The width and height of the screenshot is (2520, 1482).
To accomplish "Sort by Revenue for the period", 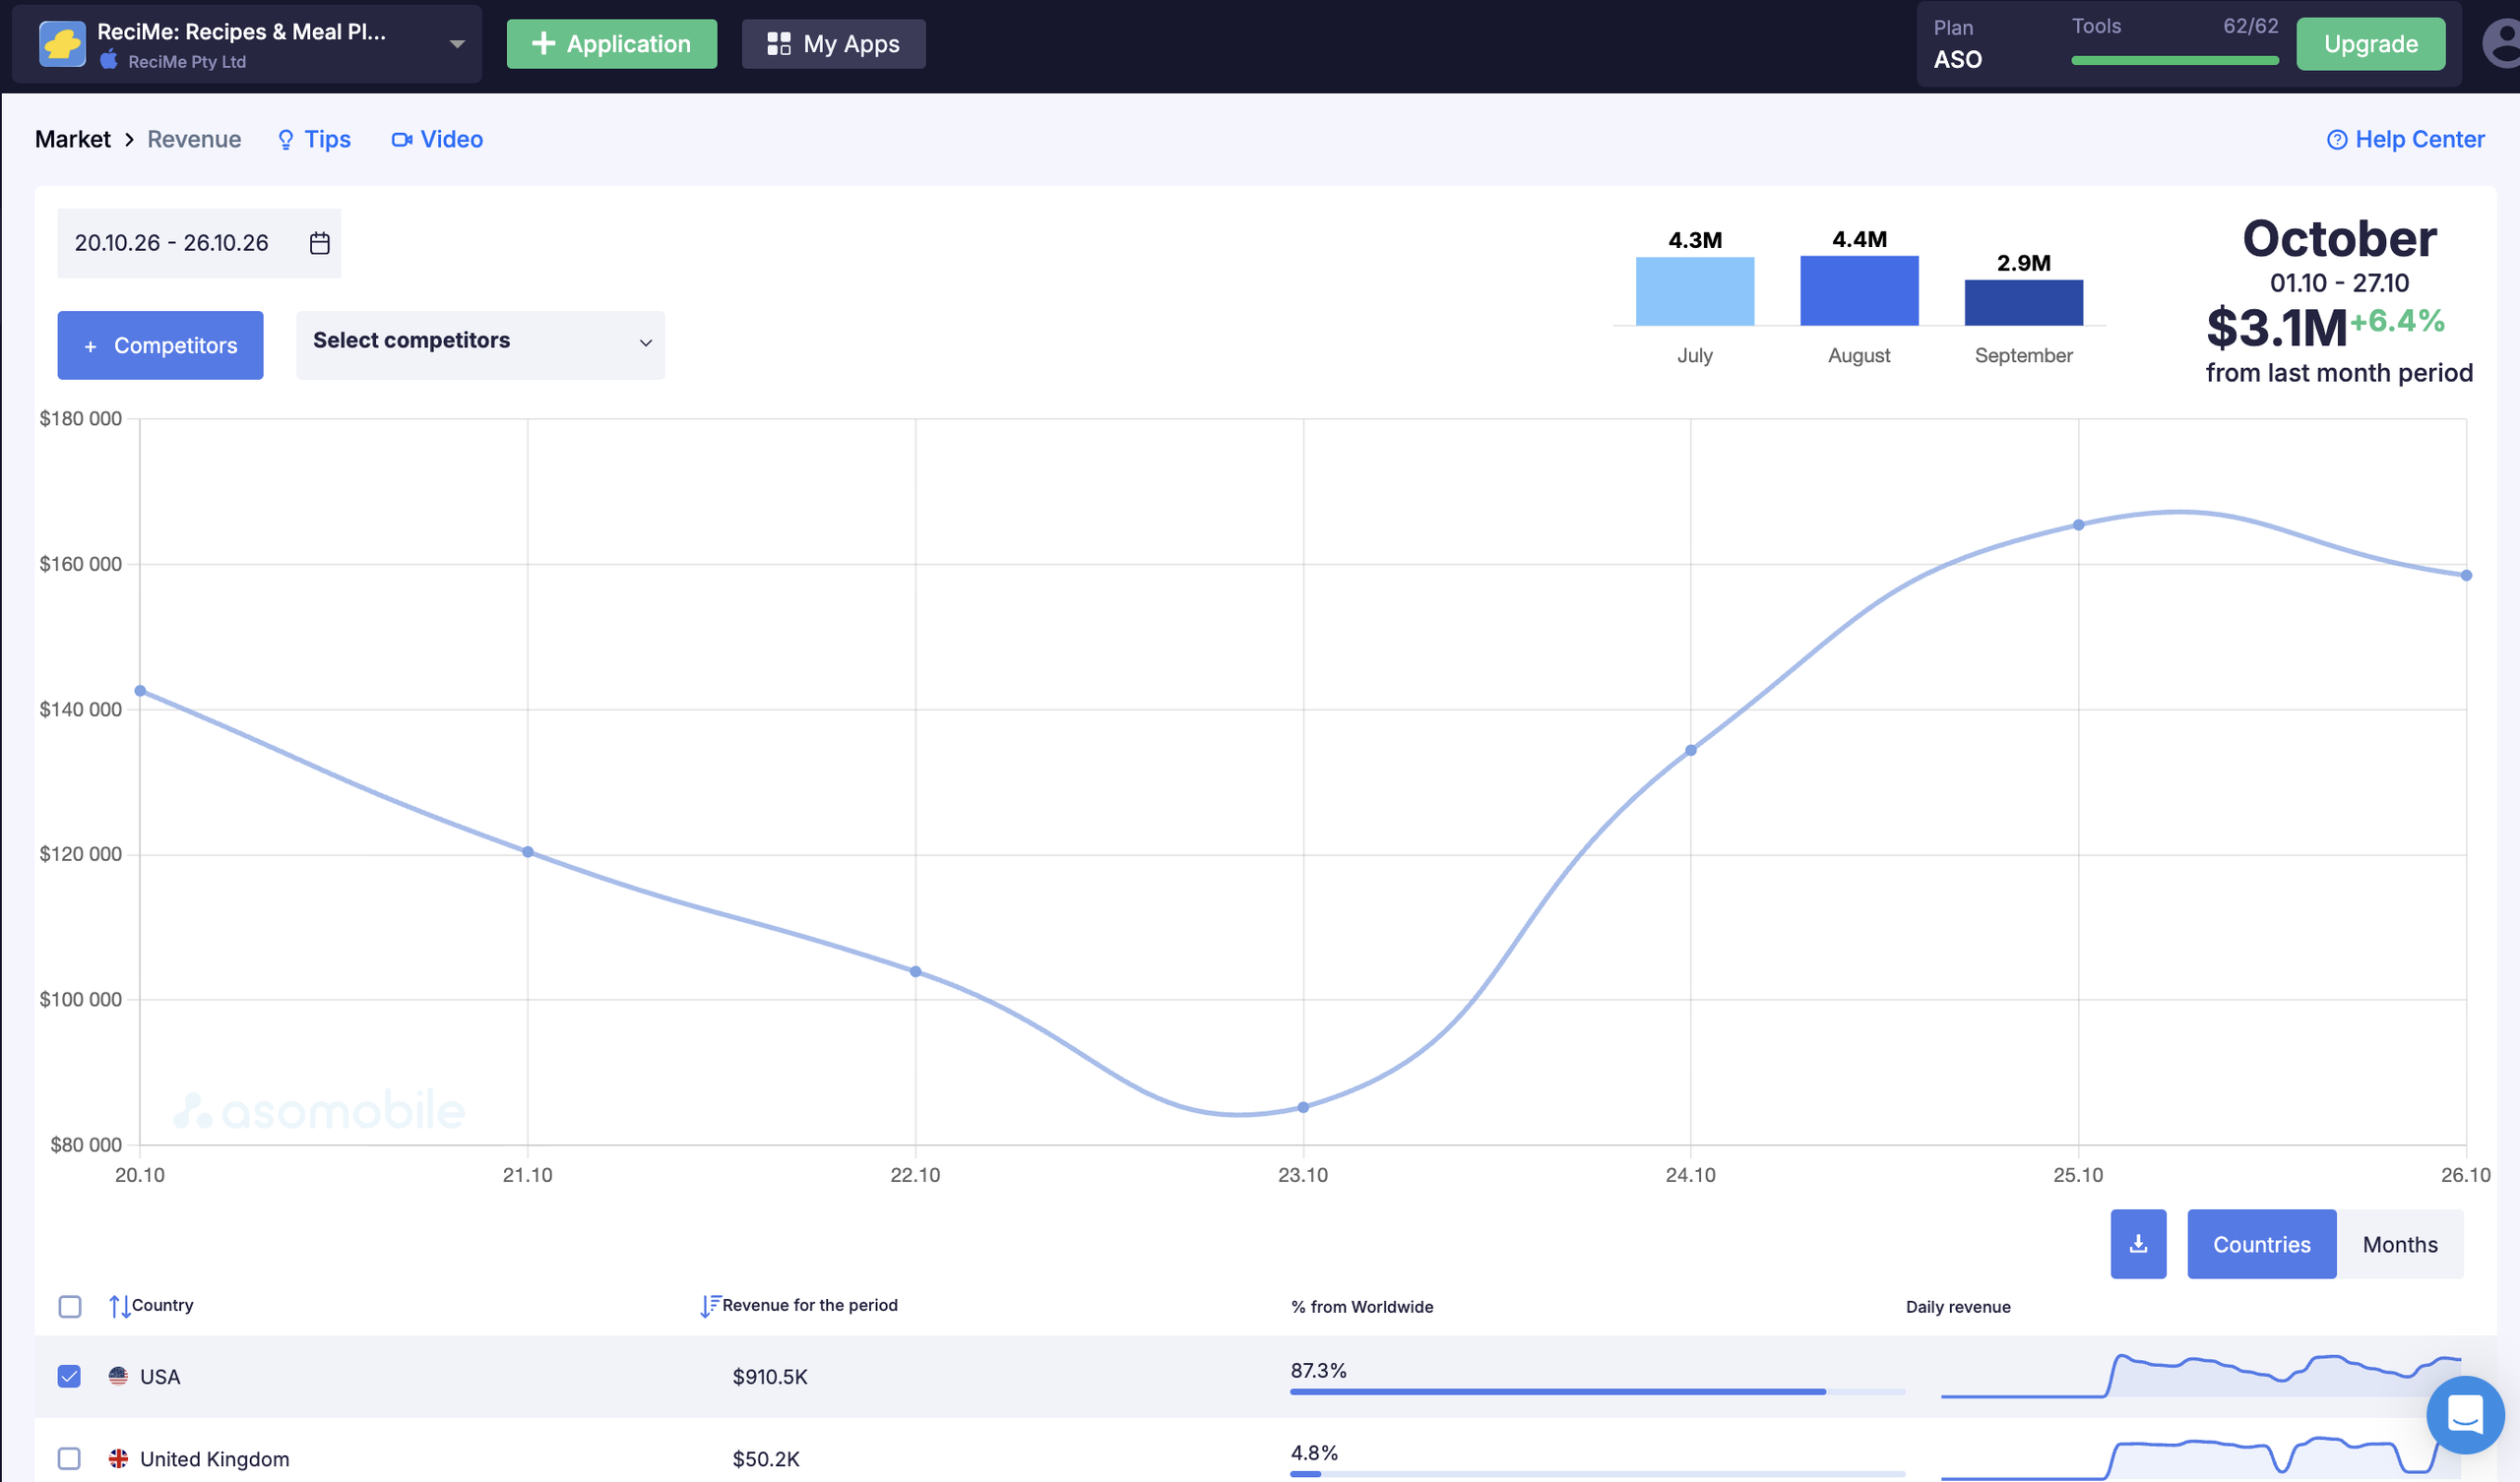I will pos(799,1305).
